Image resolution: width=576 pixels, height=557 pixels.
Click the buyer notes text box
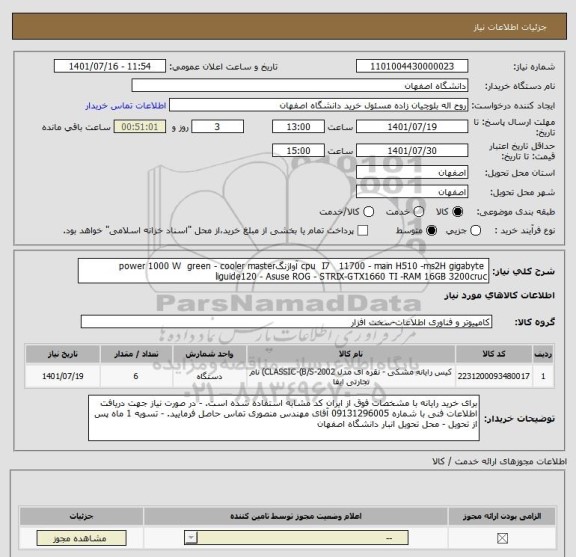tap(284, 418)
